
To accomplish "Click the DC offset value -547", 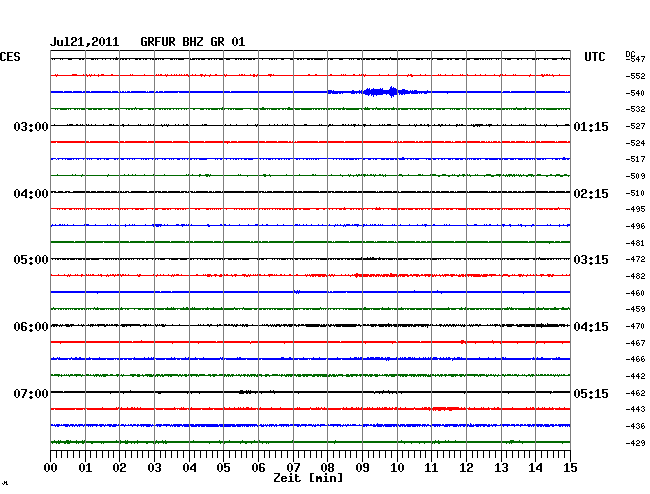I will [x=635, y=59].
